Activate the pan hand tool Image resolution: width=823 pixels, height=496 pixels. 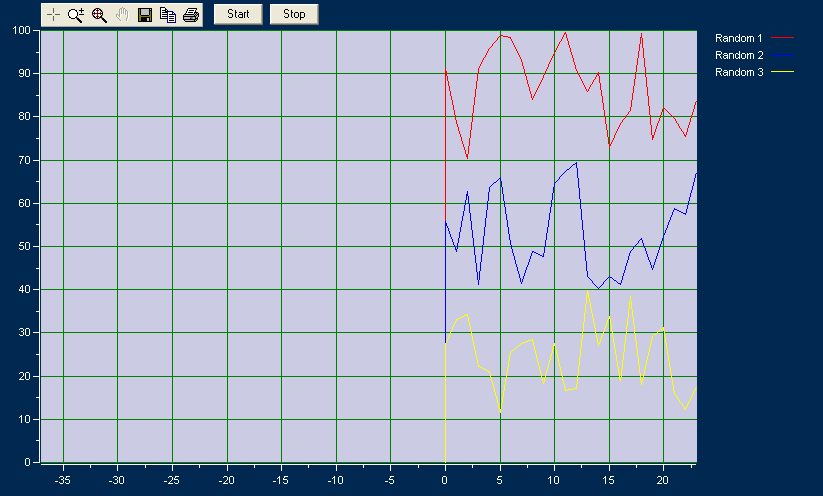click(122, 15)
